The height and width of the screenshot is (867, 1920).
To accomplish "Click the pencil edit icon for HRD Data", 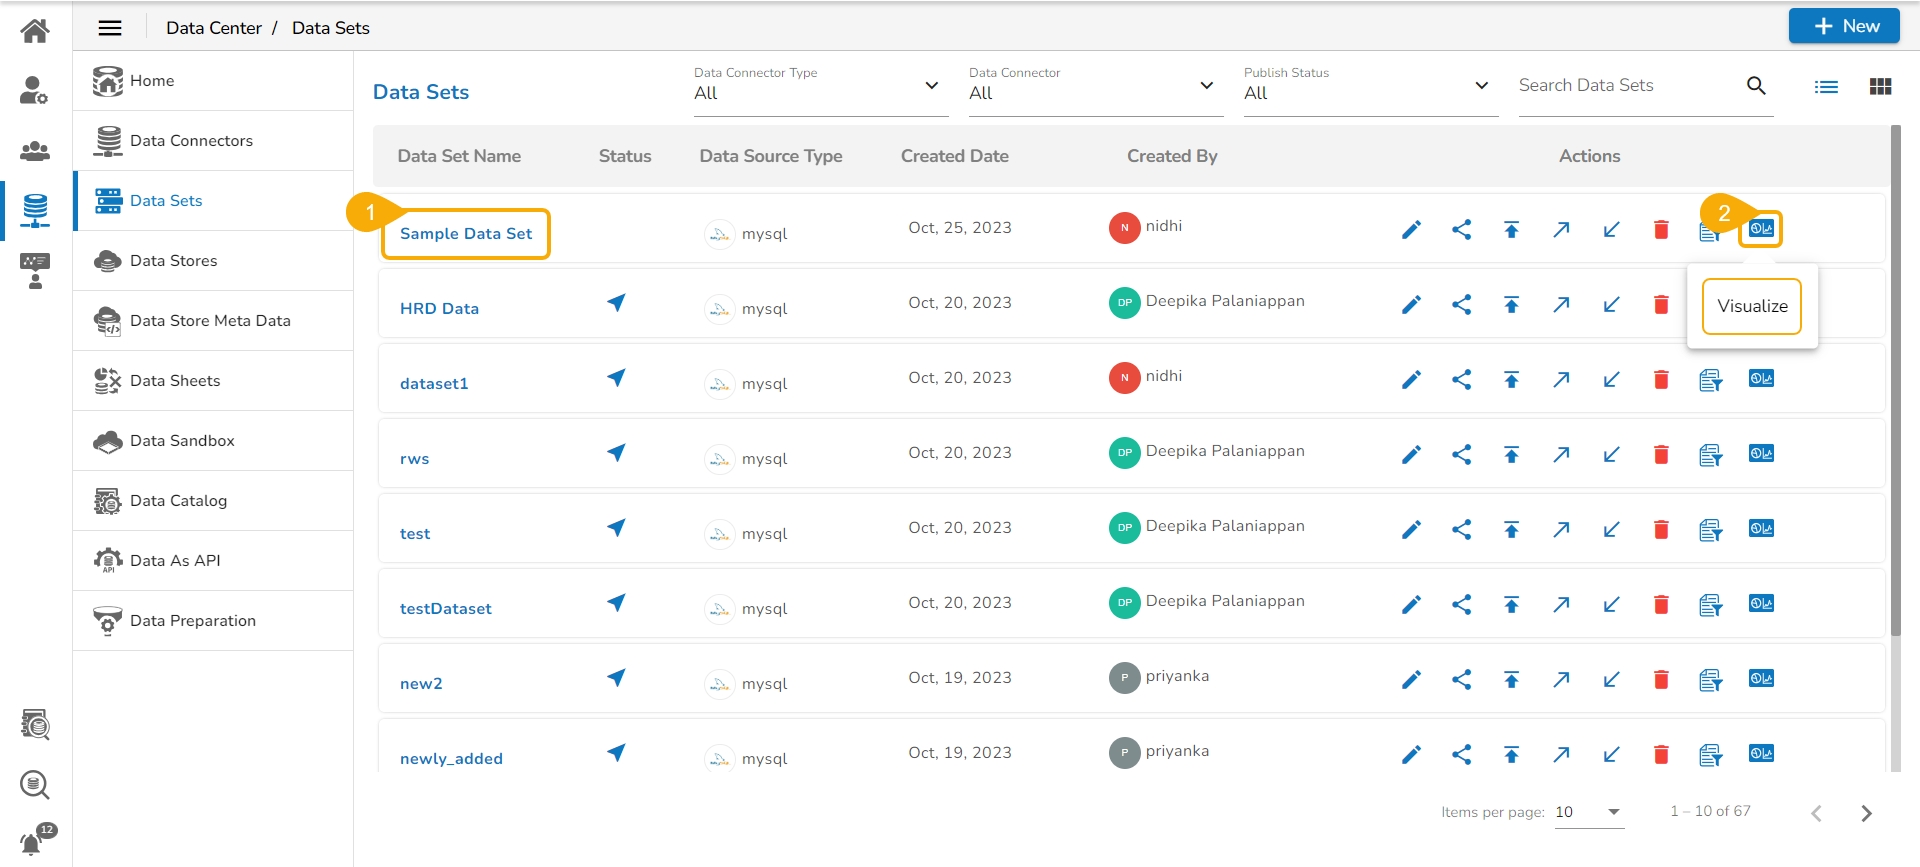I will tap(1411, 305).
